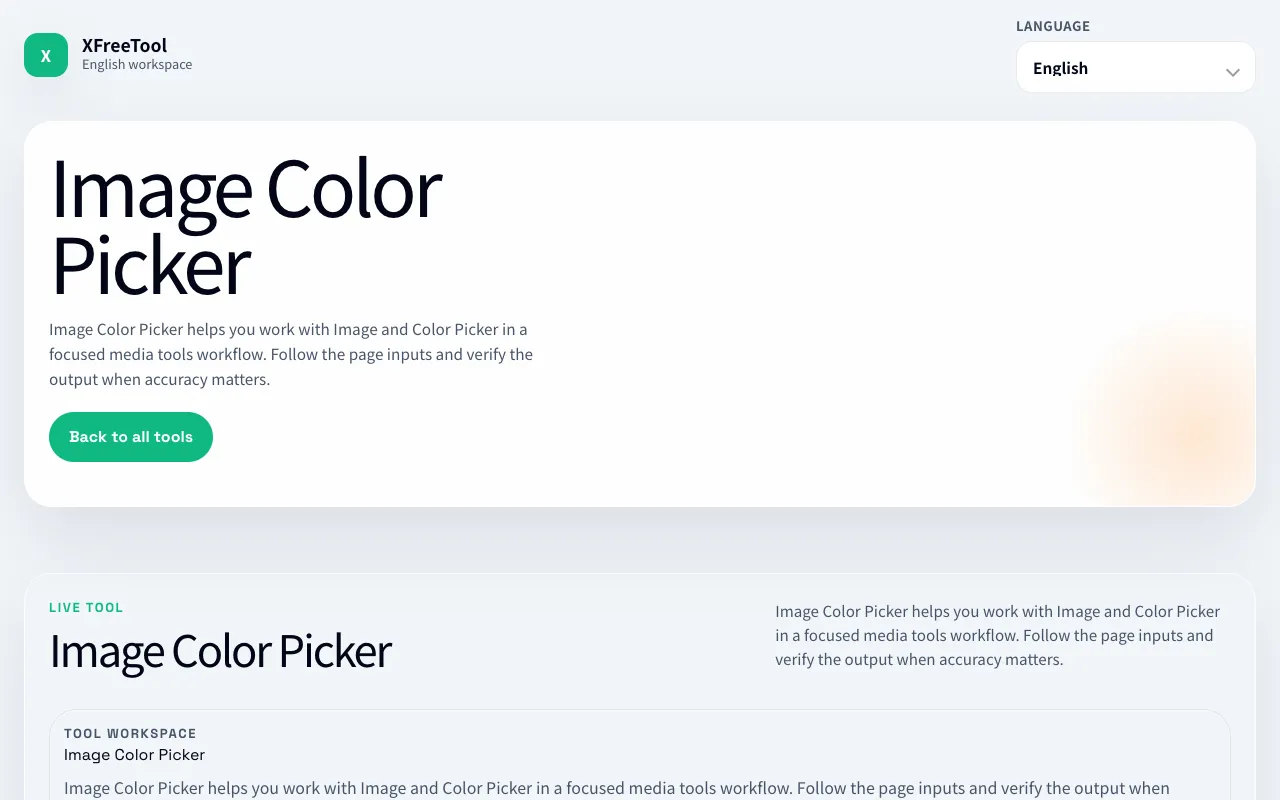Click the Back to all tools button
1280x800 pixels.
click(x=131, y=437)
